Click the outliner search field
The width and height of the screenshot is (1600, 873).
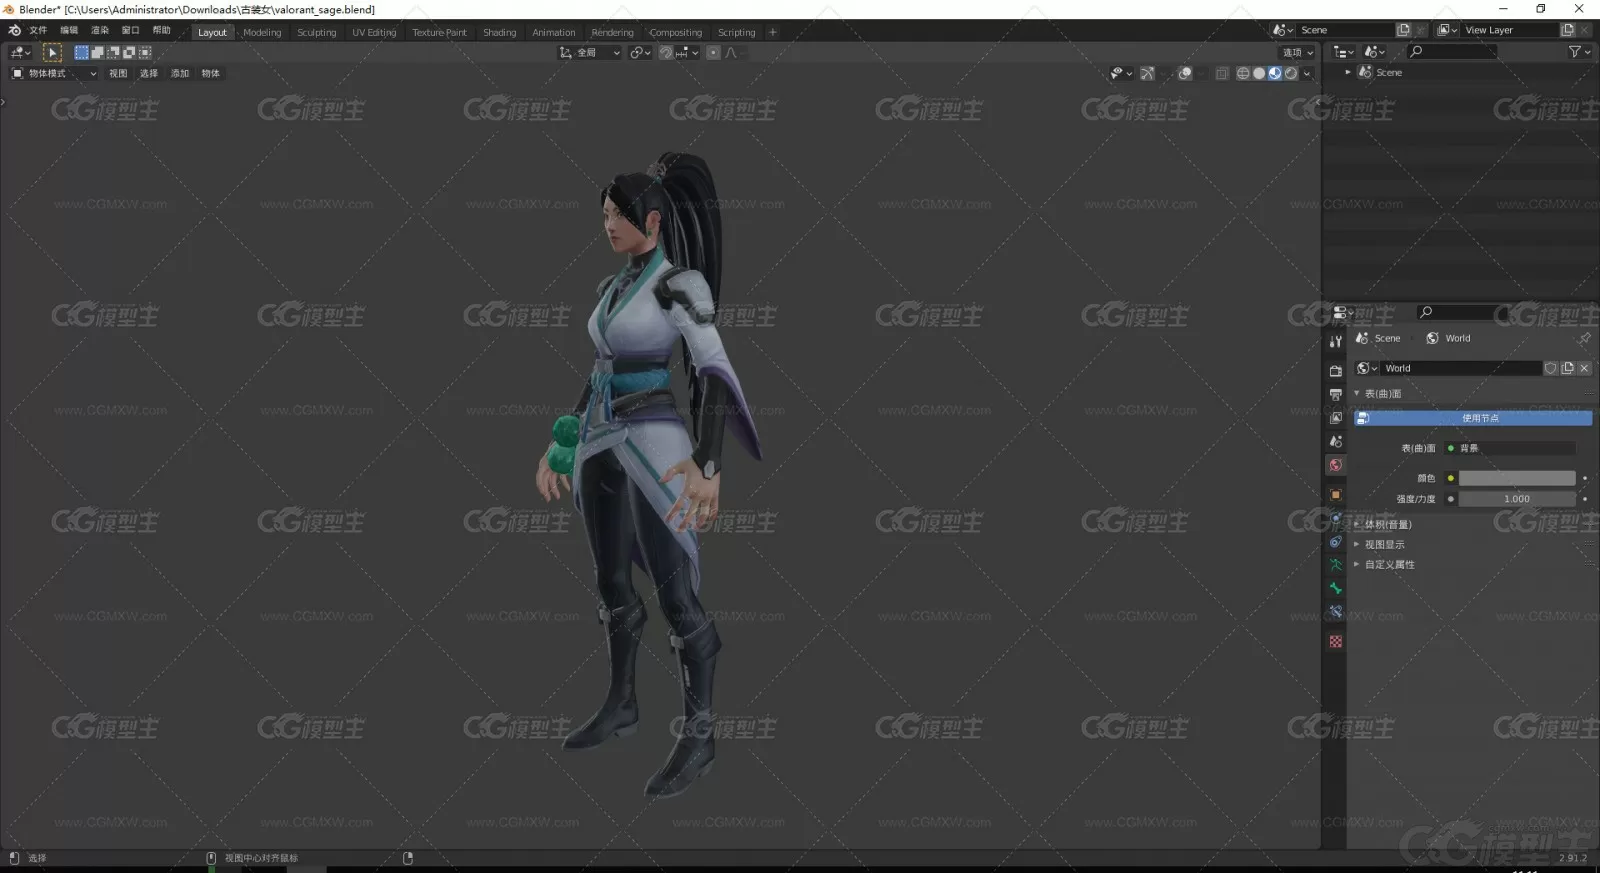[1452, 51]
